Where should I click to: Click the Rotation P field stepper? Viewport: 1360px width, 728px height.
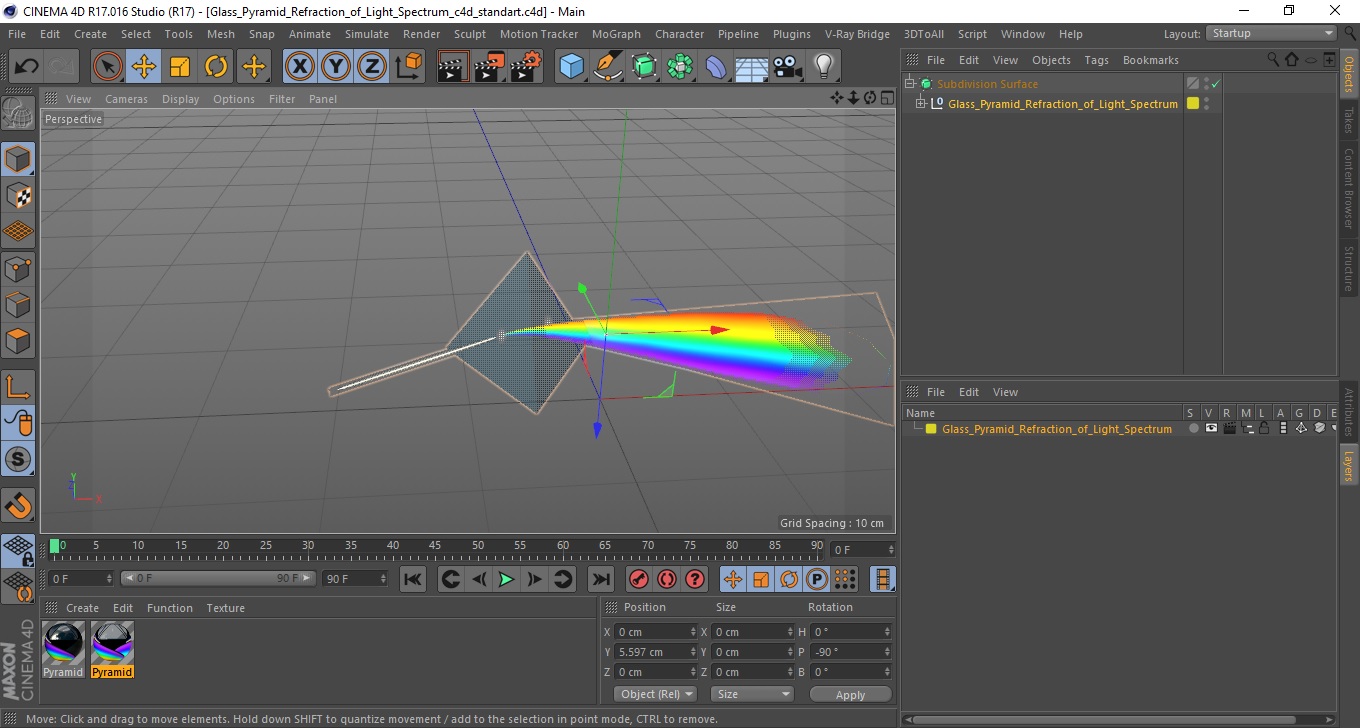[x=887, y=652]
